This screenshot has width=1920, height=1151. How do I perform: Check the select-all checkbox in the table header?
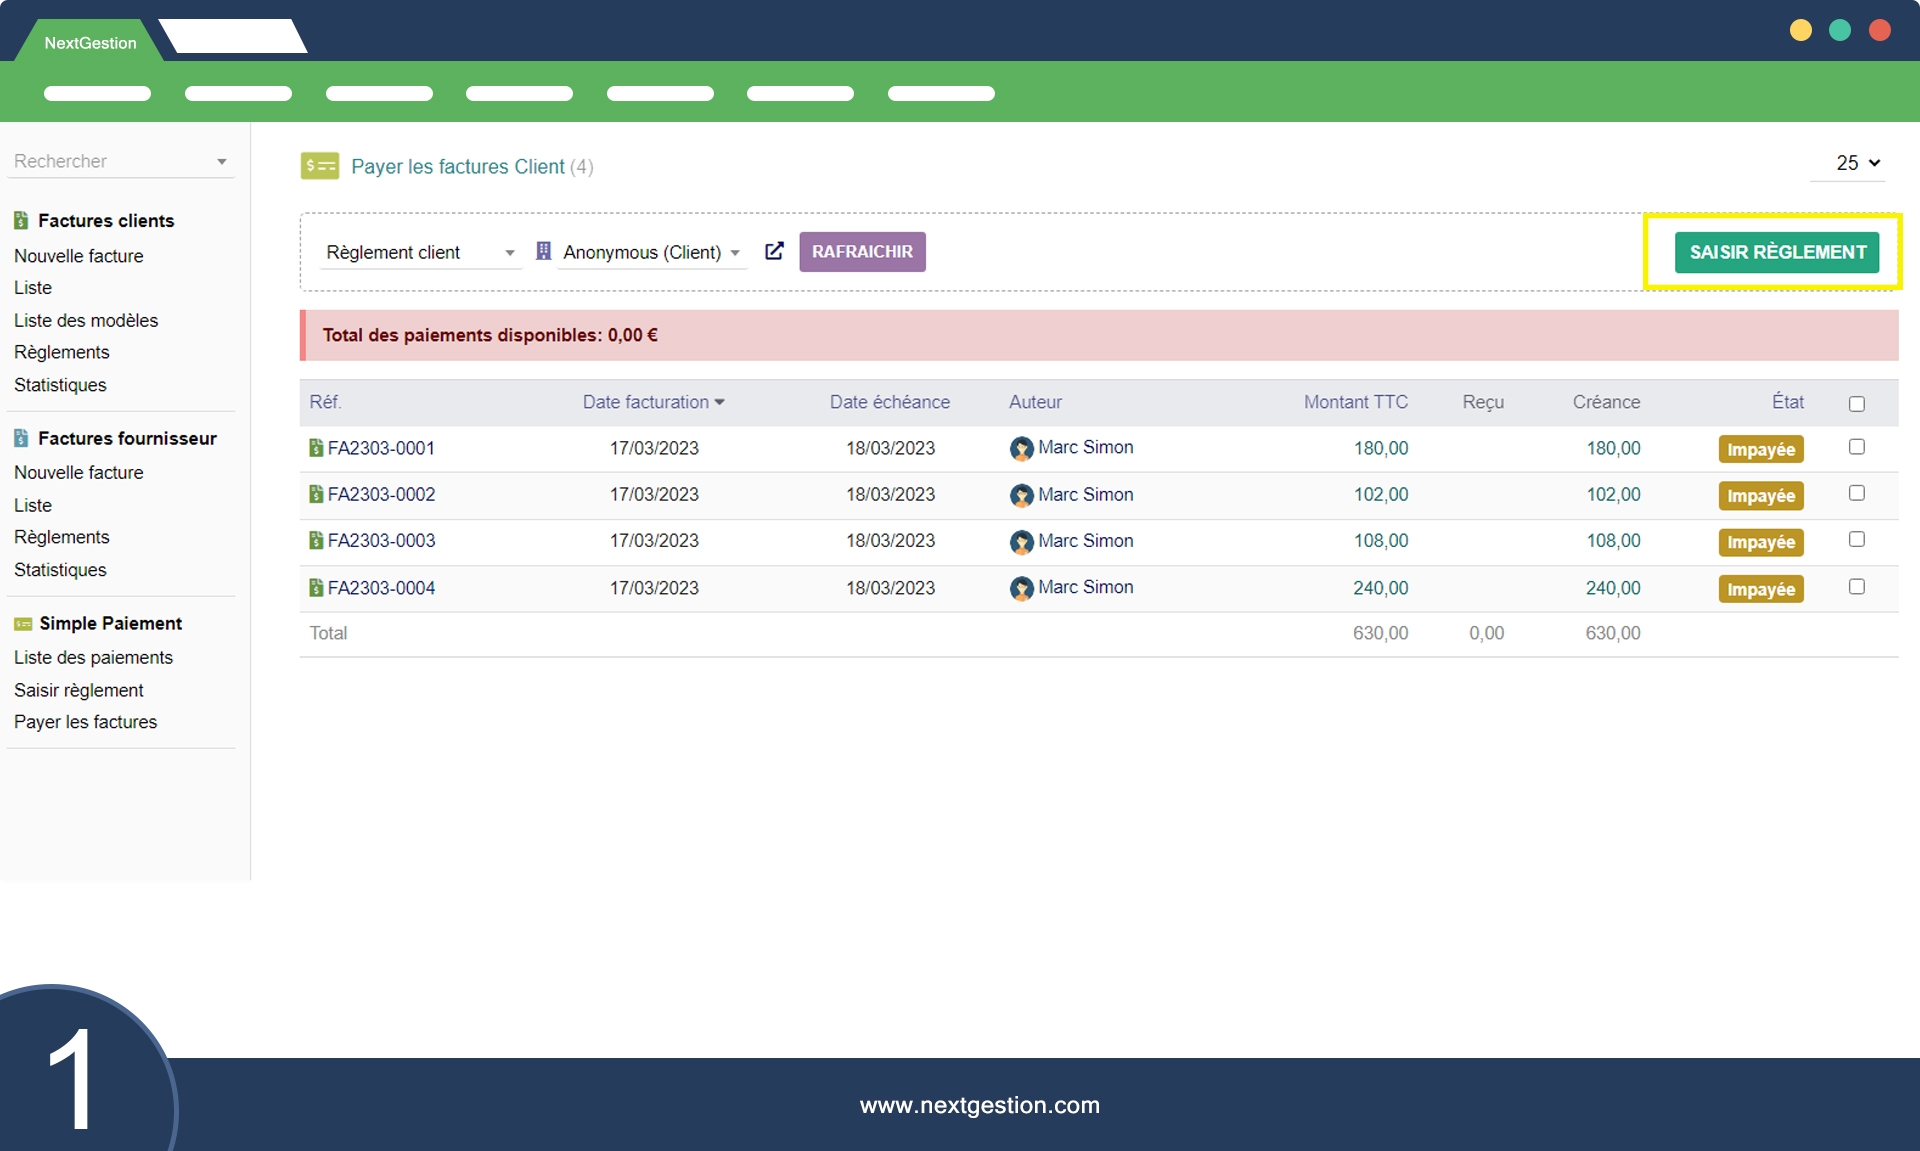pyautogui.click(x=1856, y=404)
